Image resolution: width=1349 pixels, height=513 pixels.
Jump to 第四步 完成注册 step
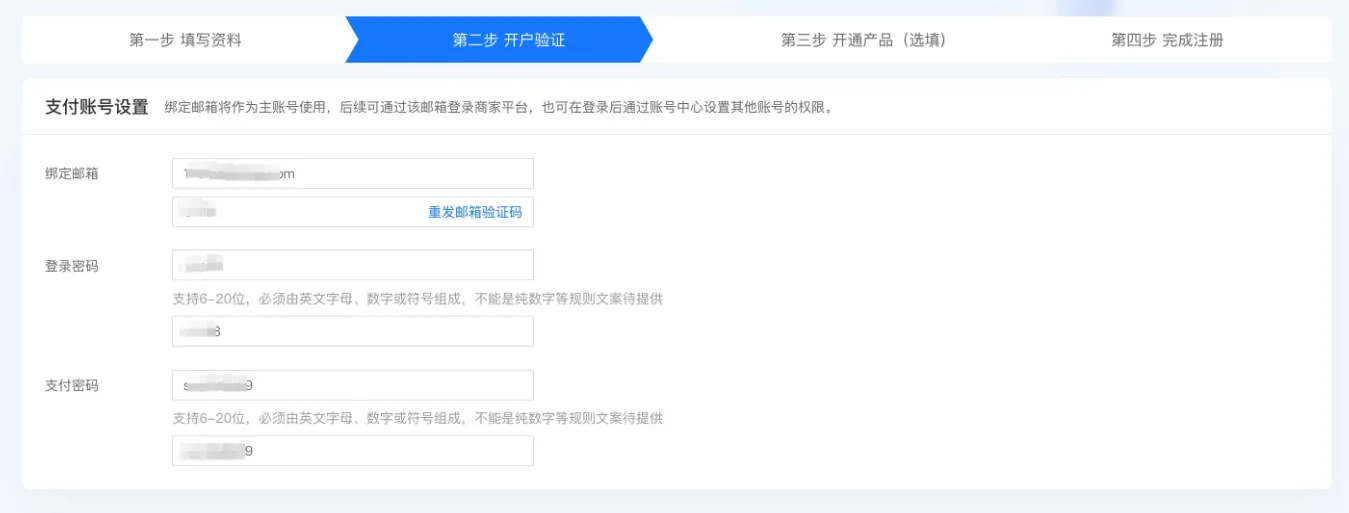click(1166, 40)
